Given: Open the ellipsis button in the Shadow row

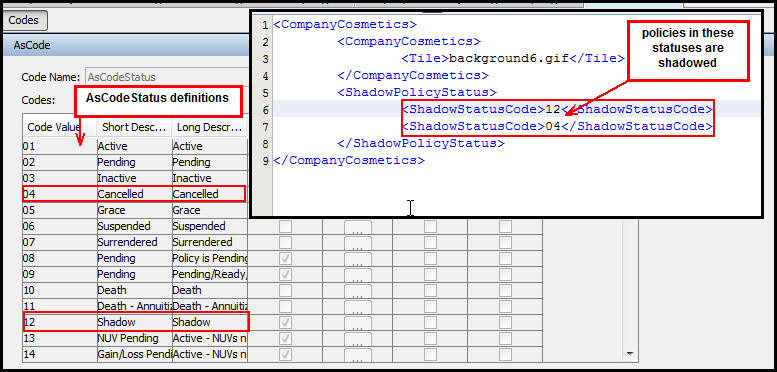Looking at the screenshot, I should (358, 323).
